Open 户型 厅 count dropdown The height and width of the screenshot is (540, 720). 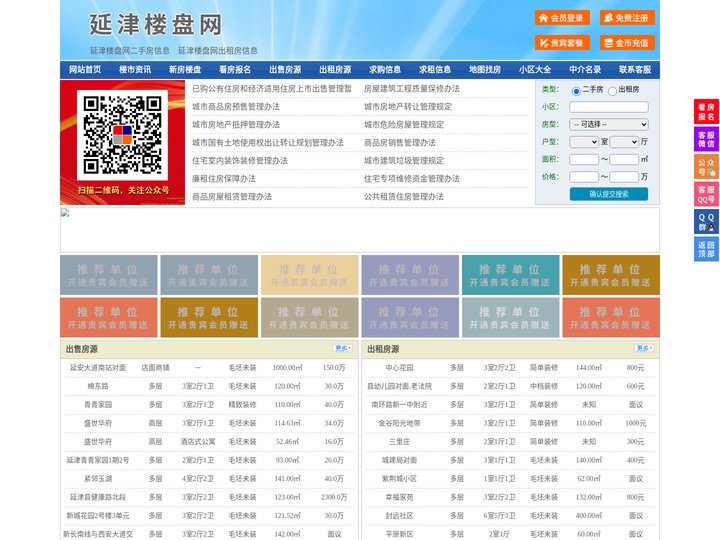point(624,142)
